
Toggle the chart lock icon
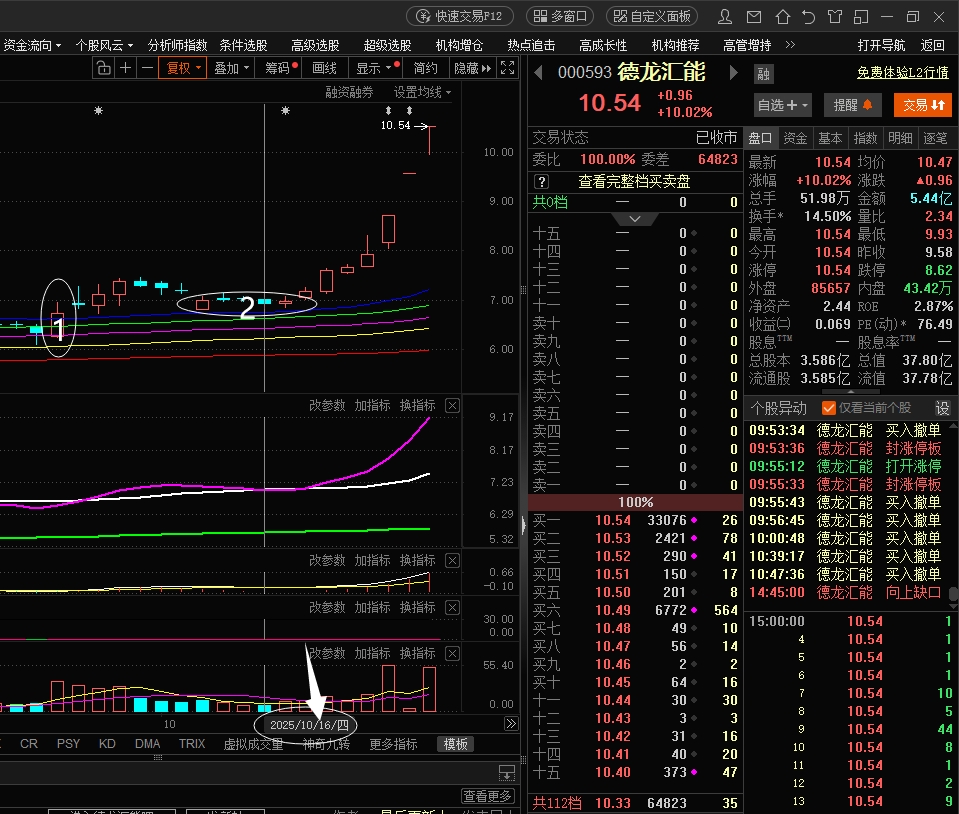click(104, 68)
